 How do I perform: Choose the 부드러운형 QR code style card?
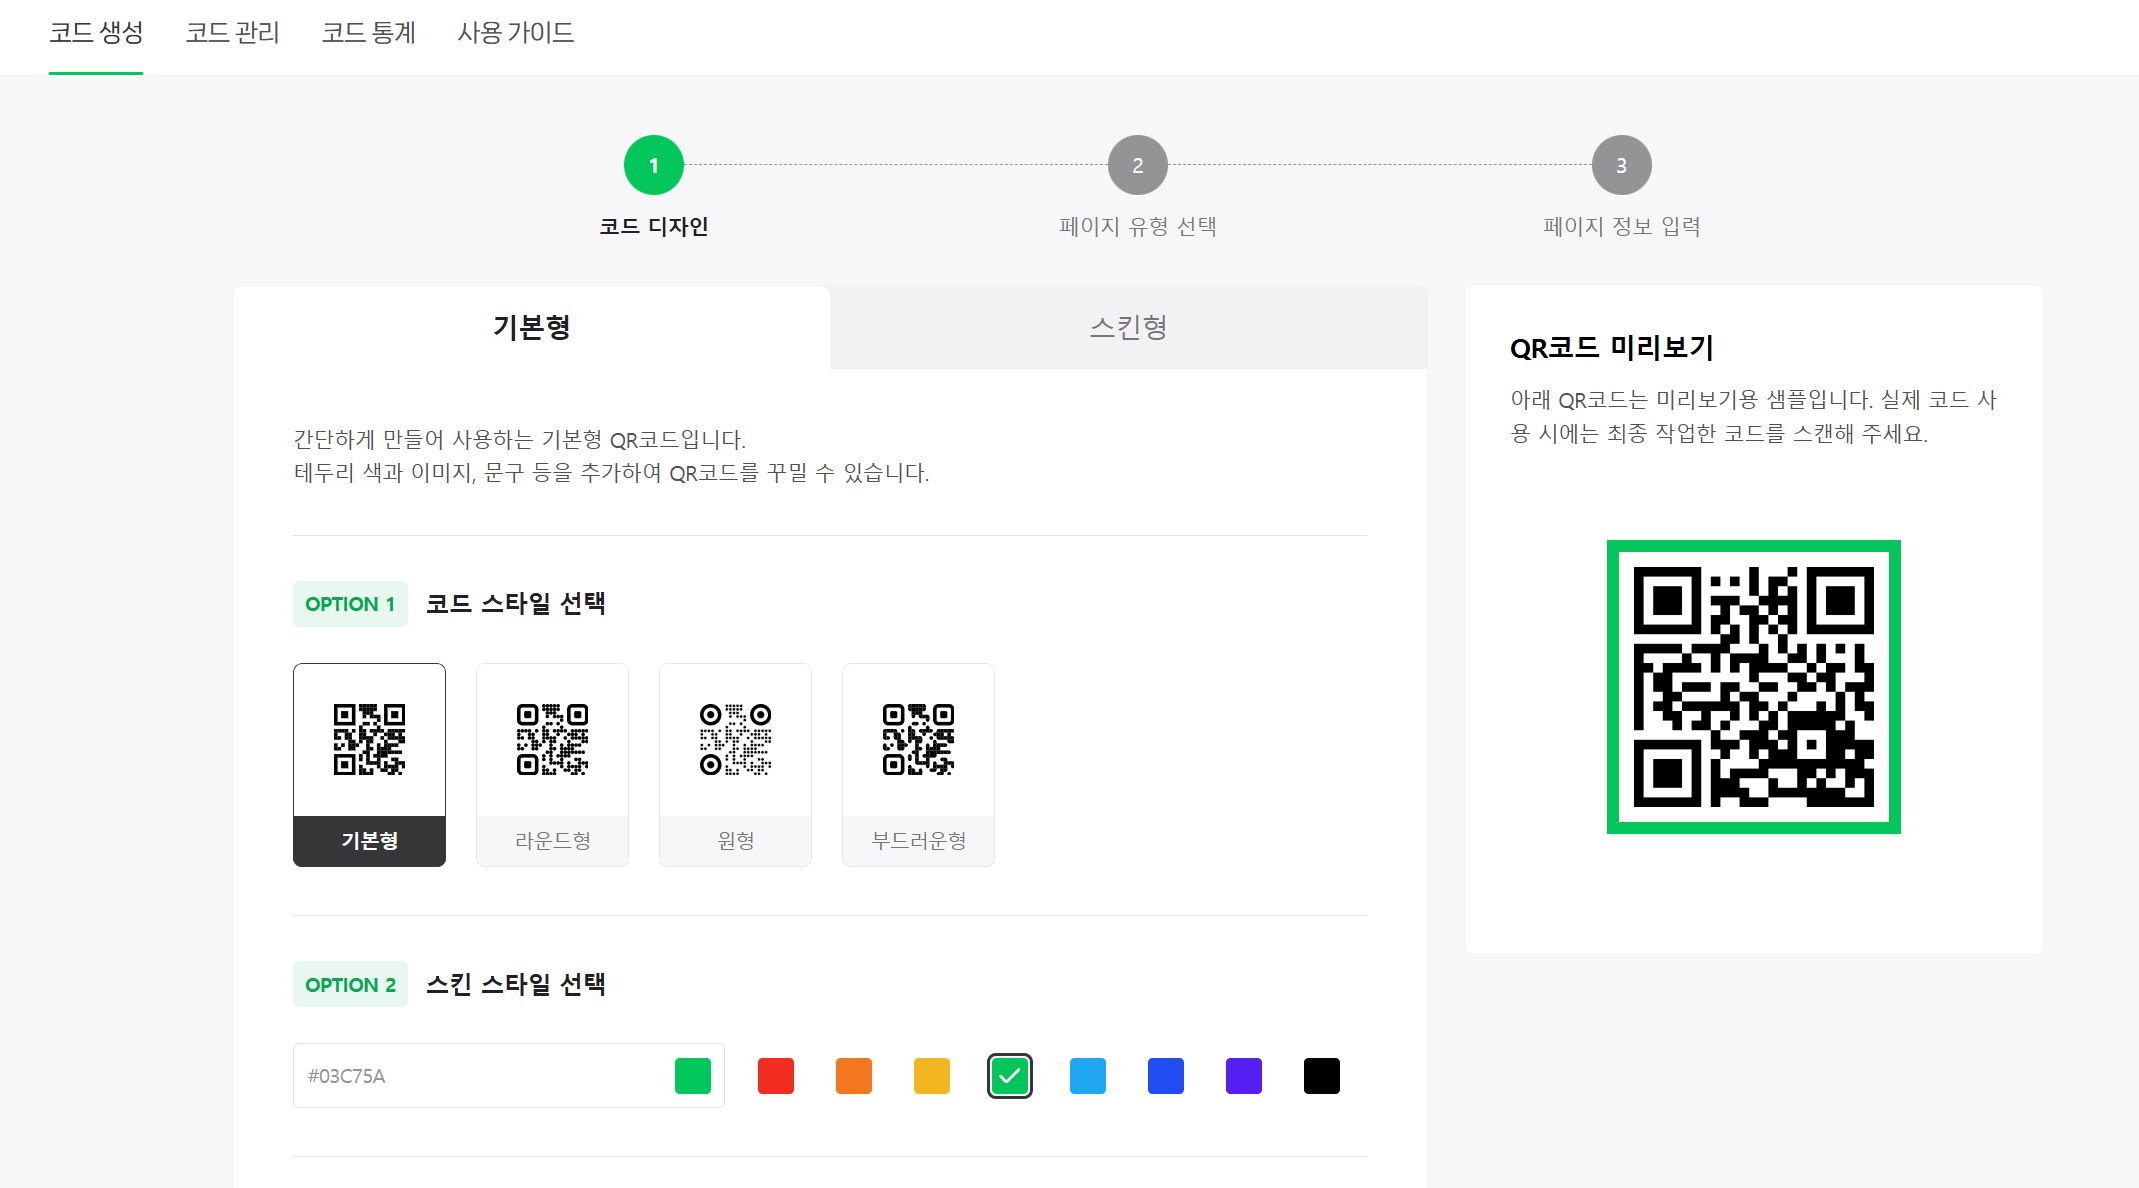[918, 765]
